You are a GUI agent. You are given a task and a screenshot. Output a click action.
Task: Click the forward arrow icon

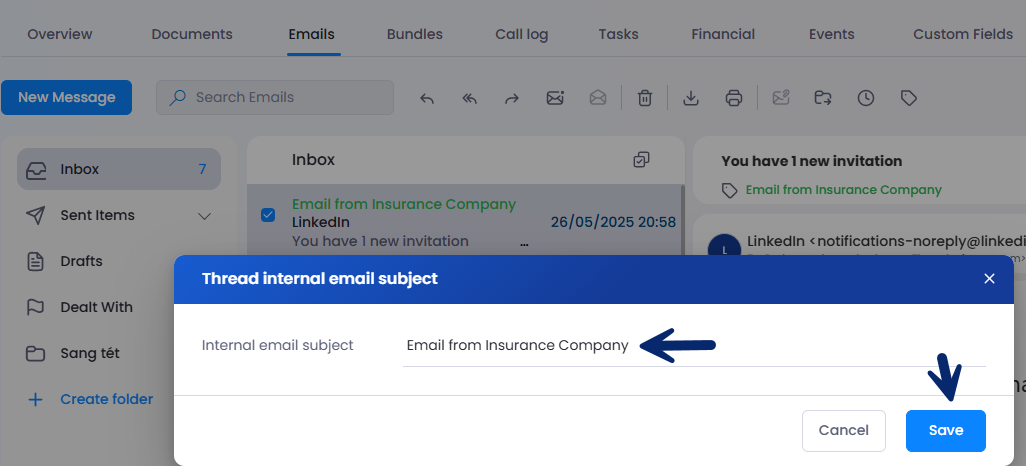(512, 98)
